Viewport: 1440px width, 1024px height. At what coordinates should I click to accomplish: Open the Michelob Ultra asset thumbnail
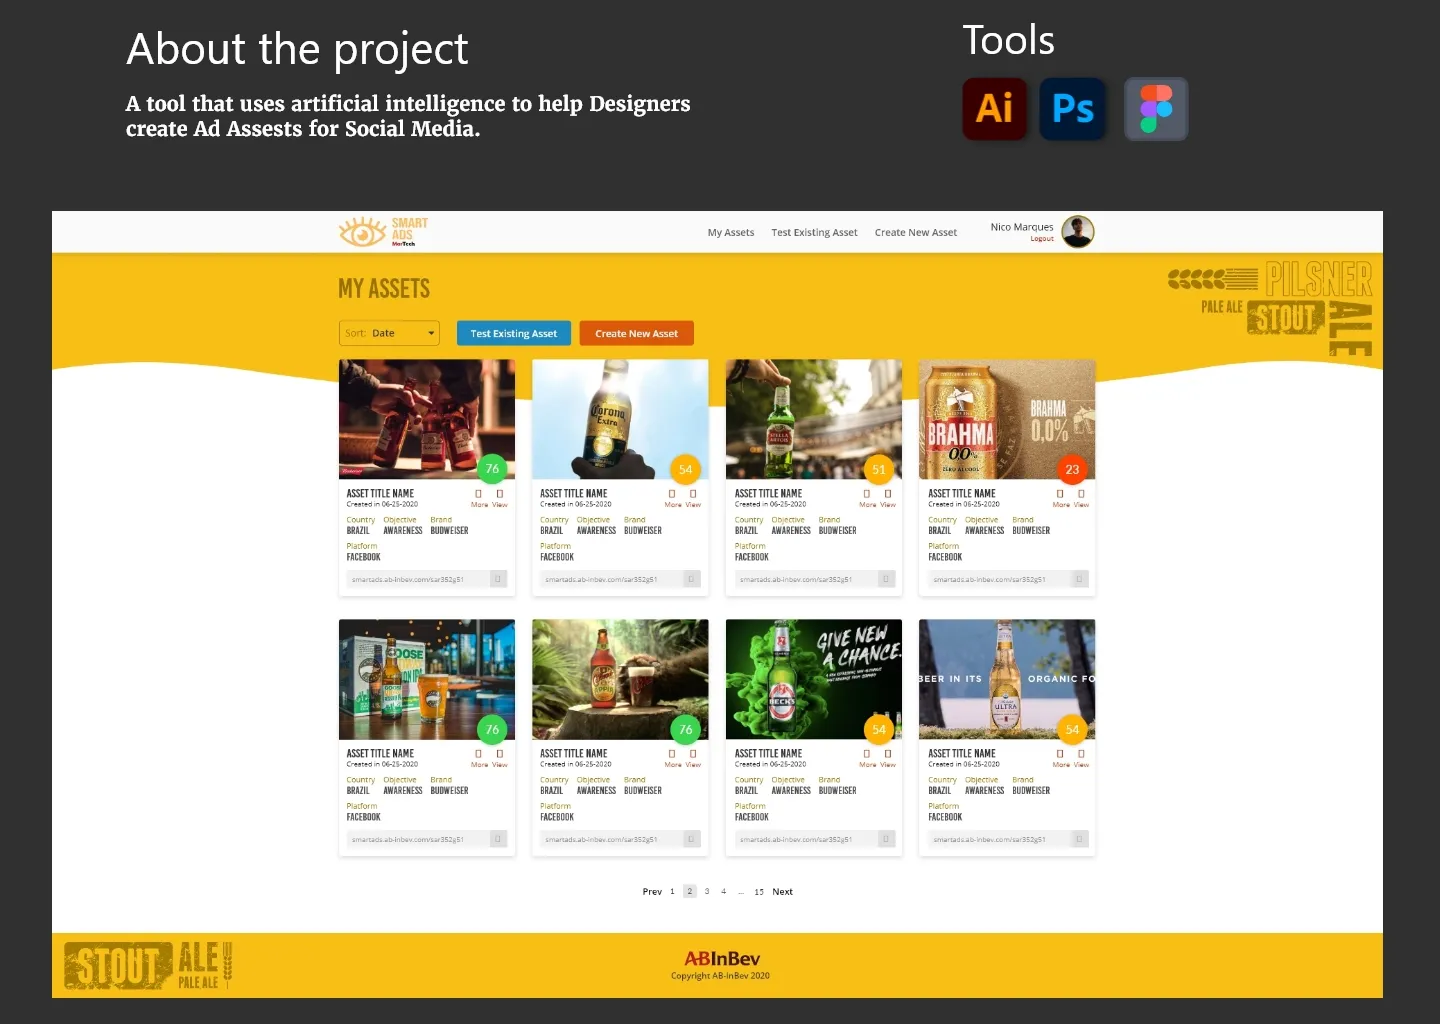(1007, 680)
